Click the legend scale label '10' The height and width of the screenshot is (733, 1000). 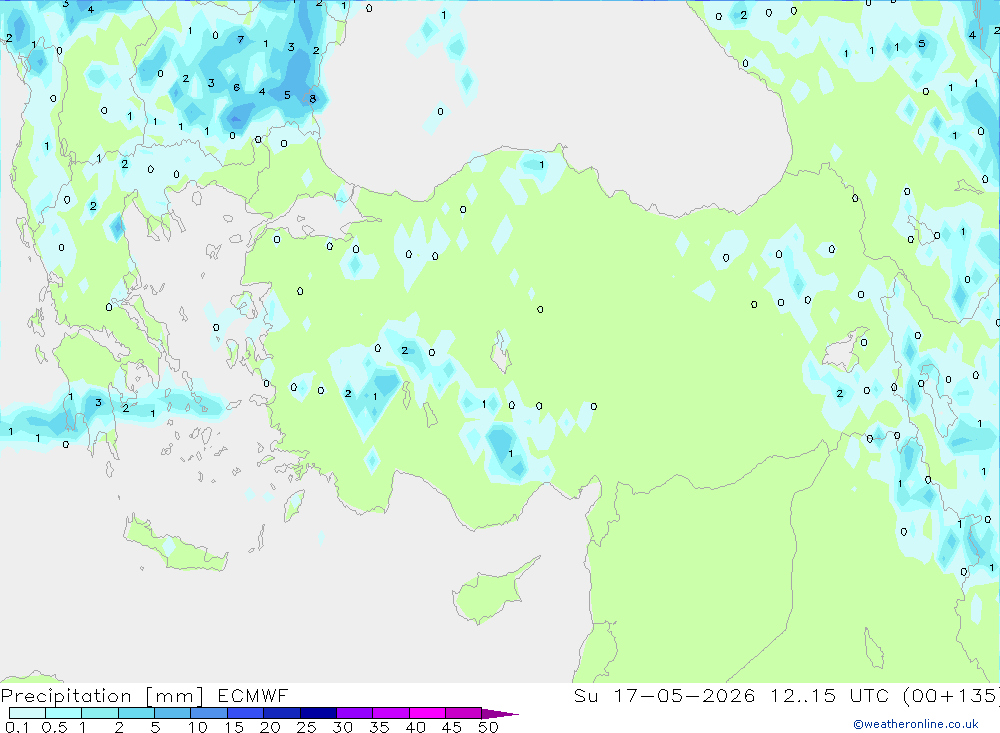[197, 727]
